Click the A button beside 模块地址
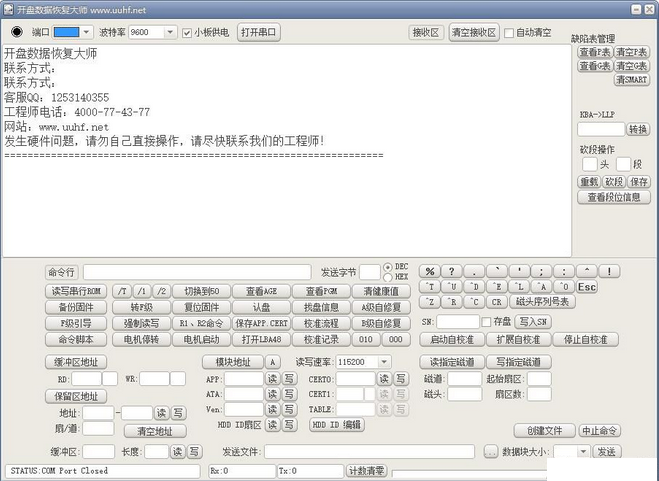 [273, 362]
